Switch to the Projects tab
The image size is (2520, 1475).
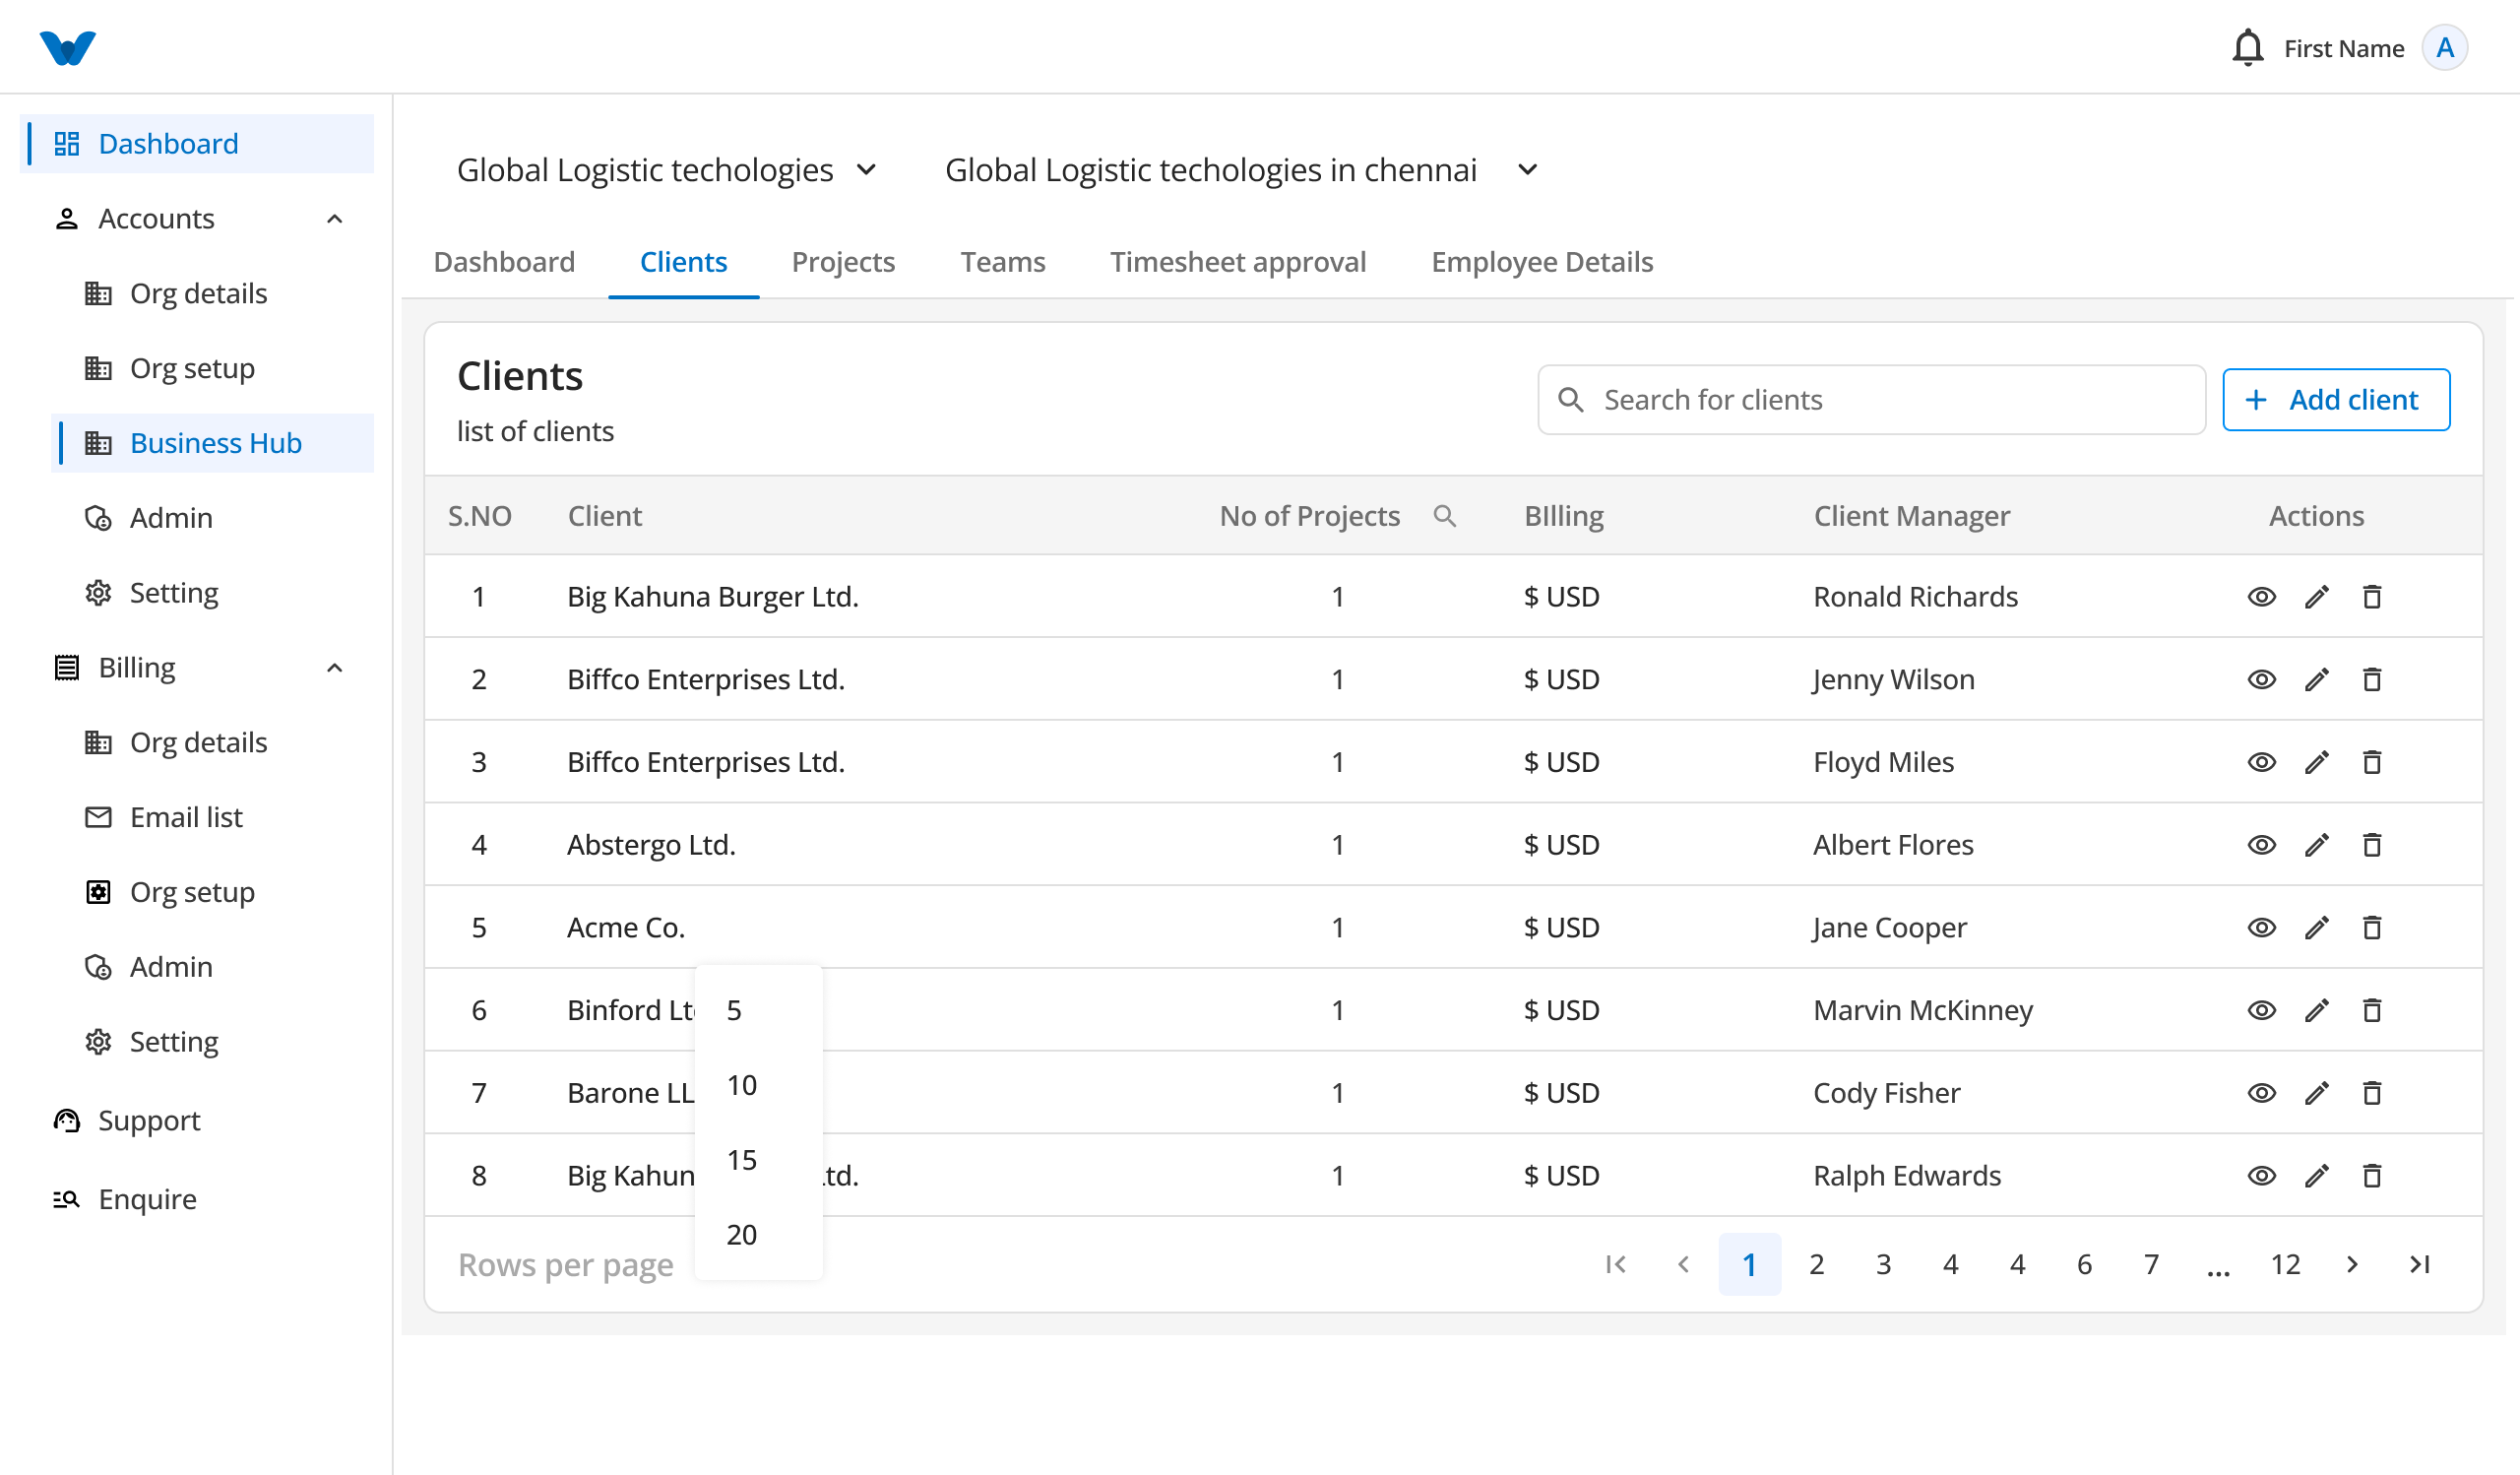tap(843, 262)
